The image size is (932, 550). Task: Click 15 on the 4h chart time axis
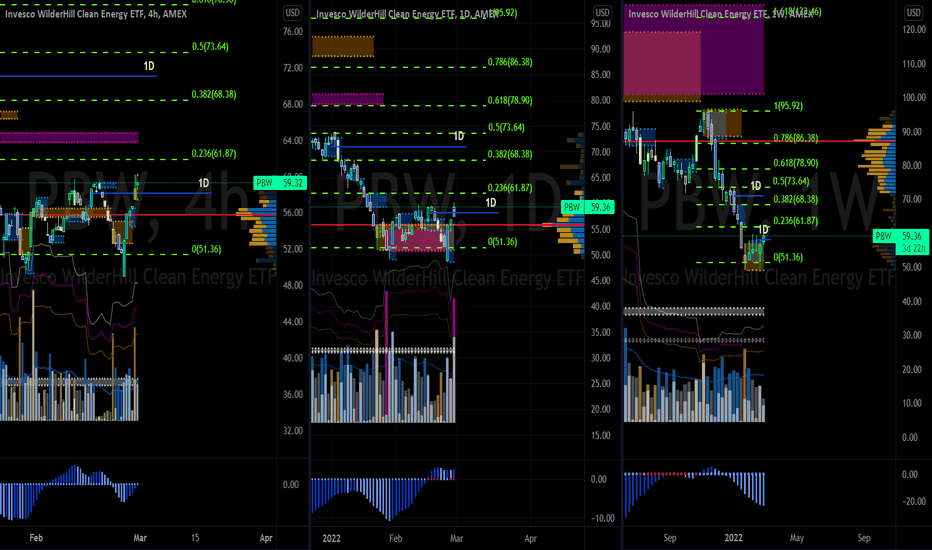pyautogui.click(x=195, y=538)
